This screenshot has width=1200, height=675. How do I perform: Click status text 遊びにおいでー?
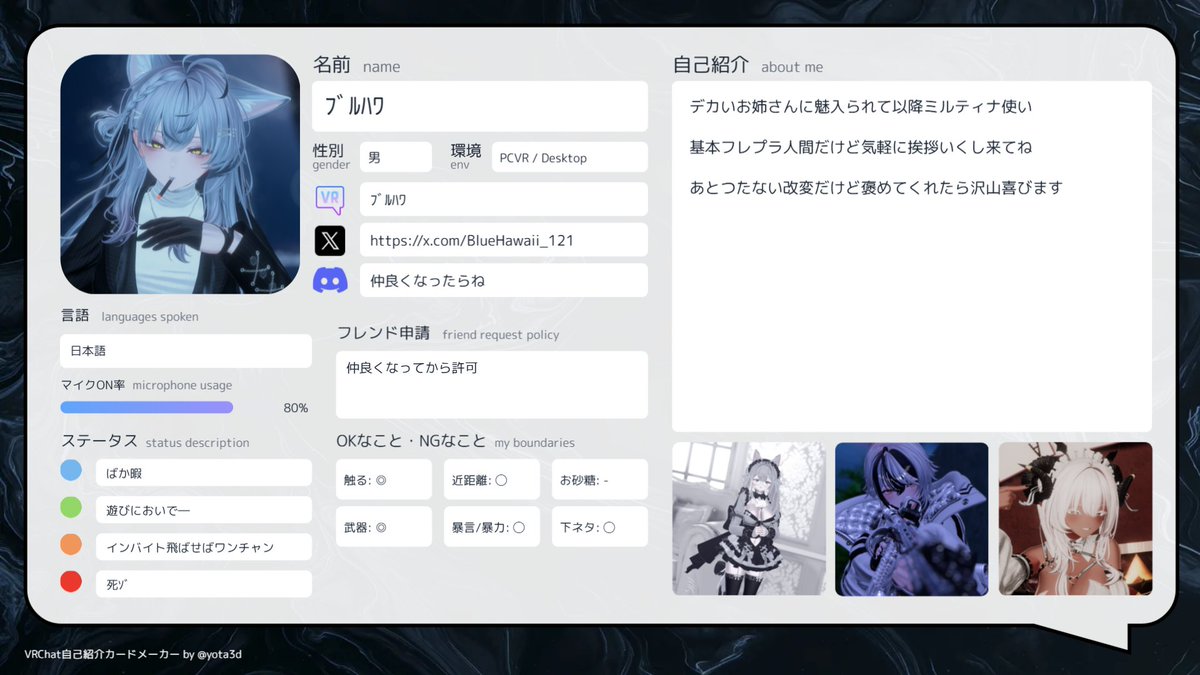point(204,510)
